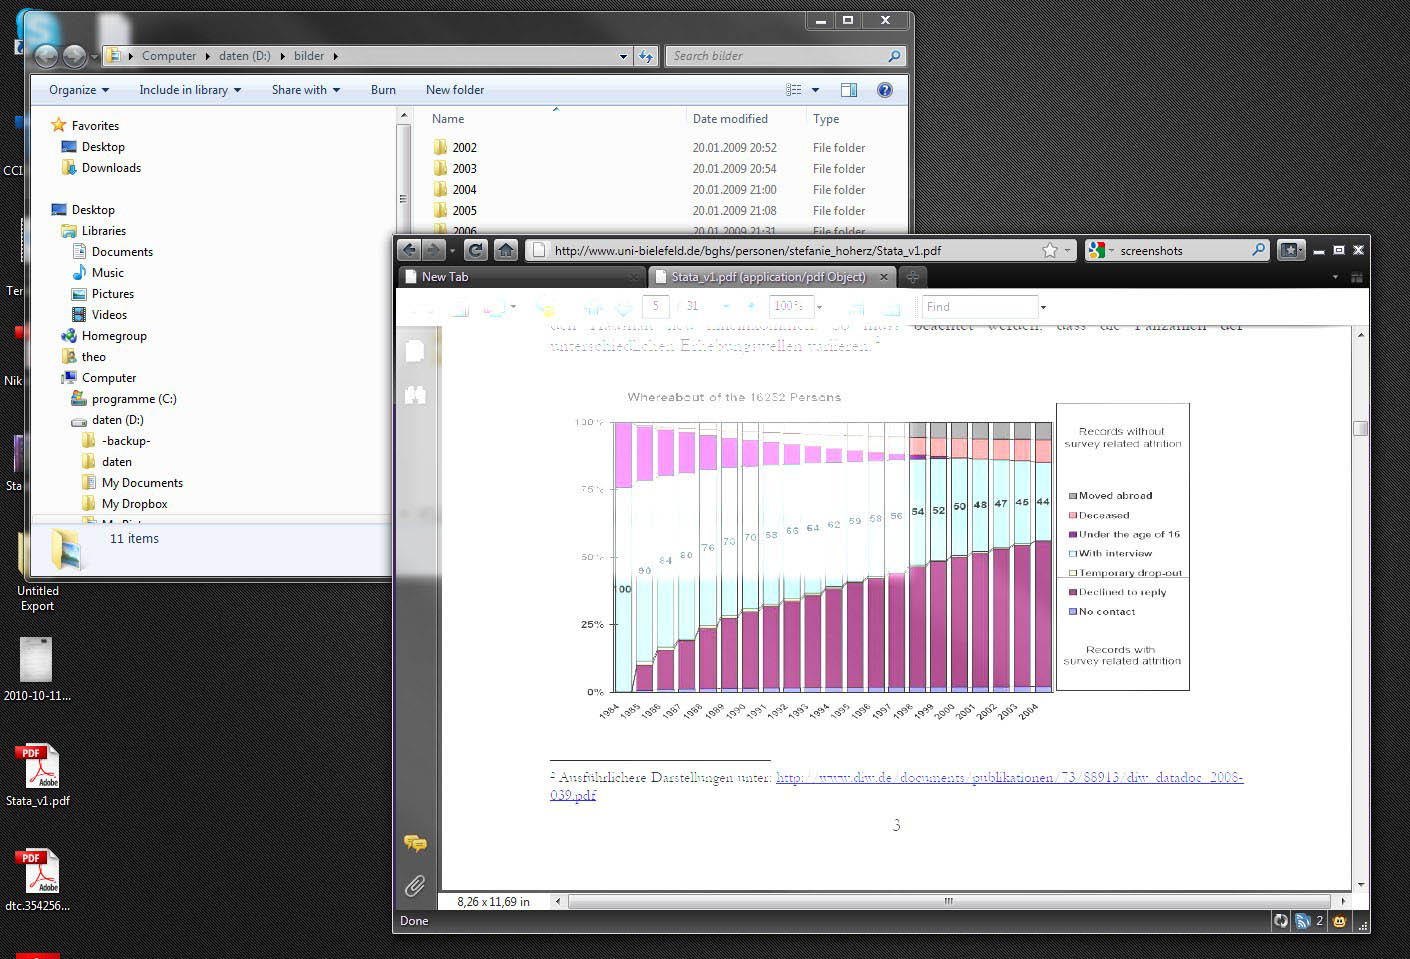The image size is (1410, 959).
Task: Open PDF attachments paperclip panel
Action: 415,885
